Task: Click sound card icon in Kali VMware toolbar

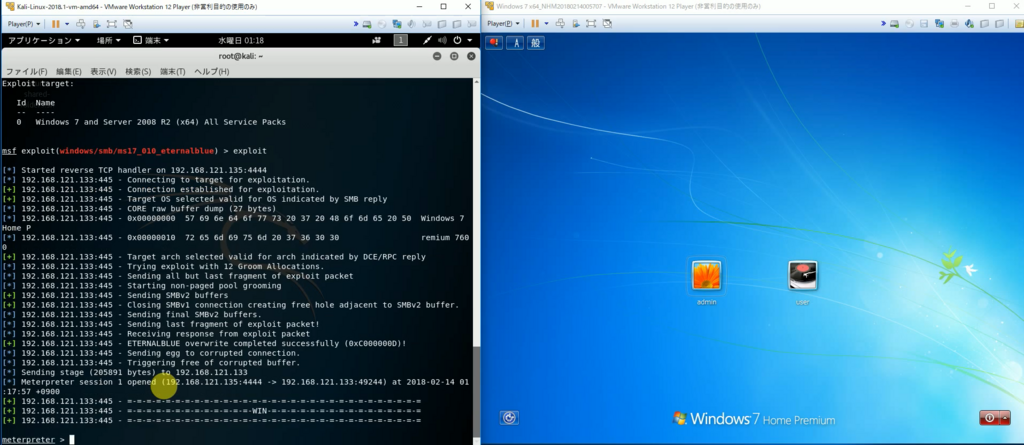Action: point(411,24)
